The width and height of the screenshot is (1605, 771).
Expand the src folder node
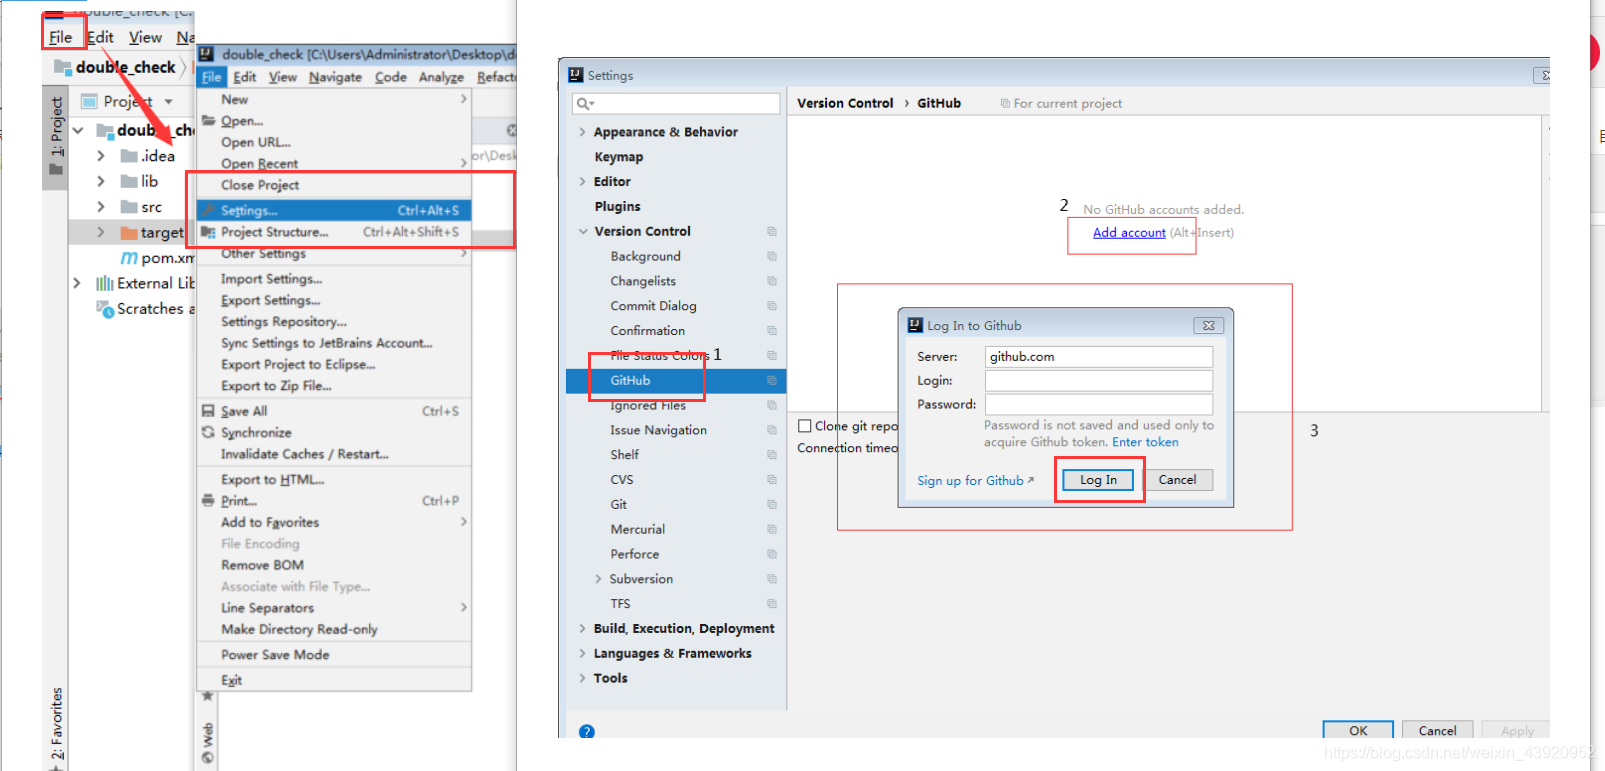tap(101, 207)
